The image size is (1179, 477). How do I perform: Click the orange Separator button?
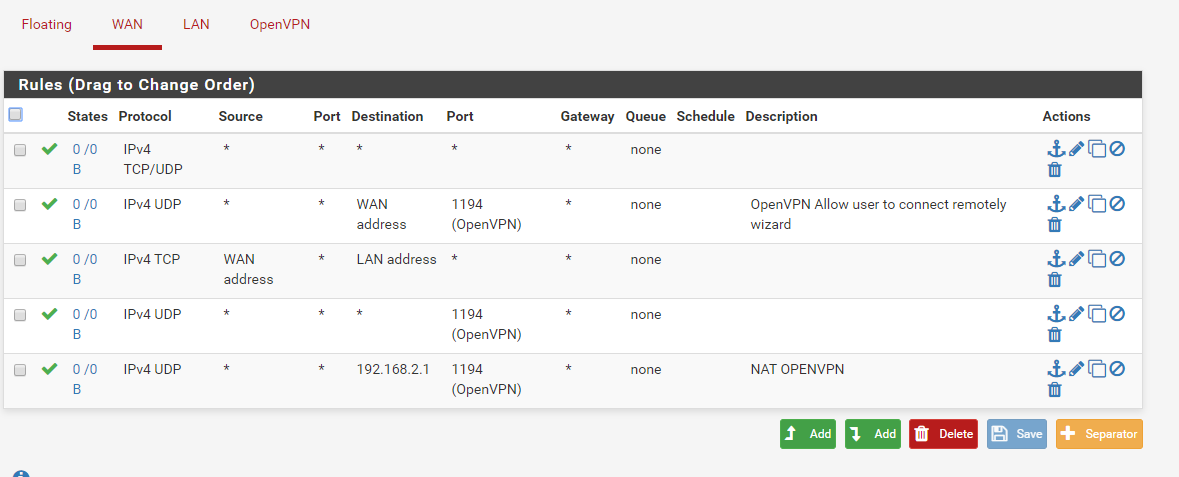(1099, 434)
